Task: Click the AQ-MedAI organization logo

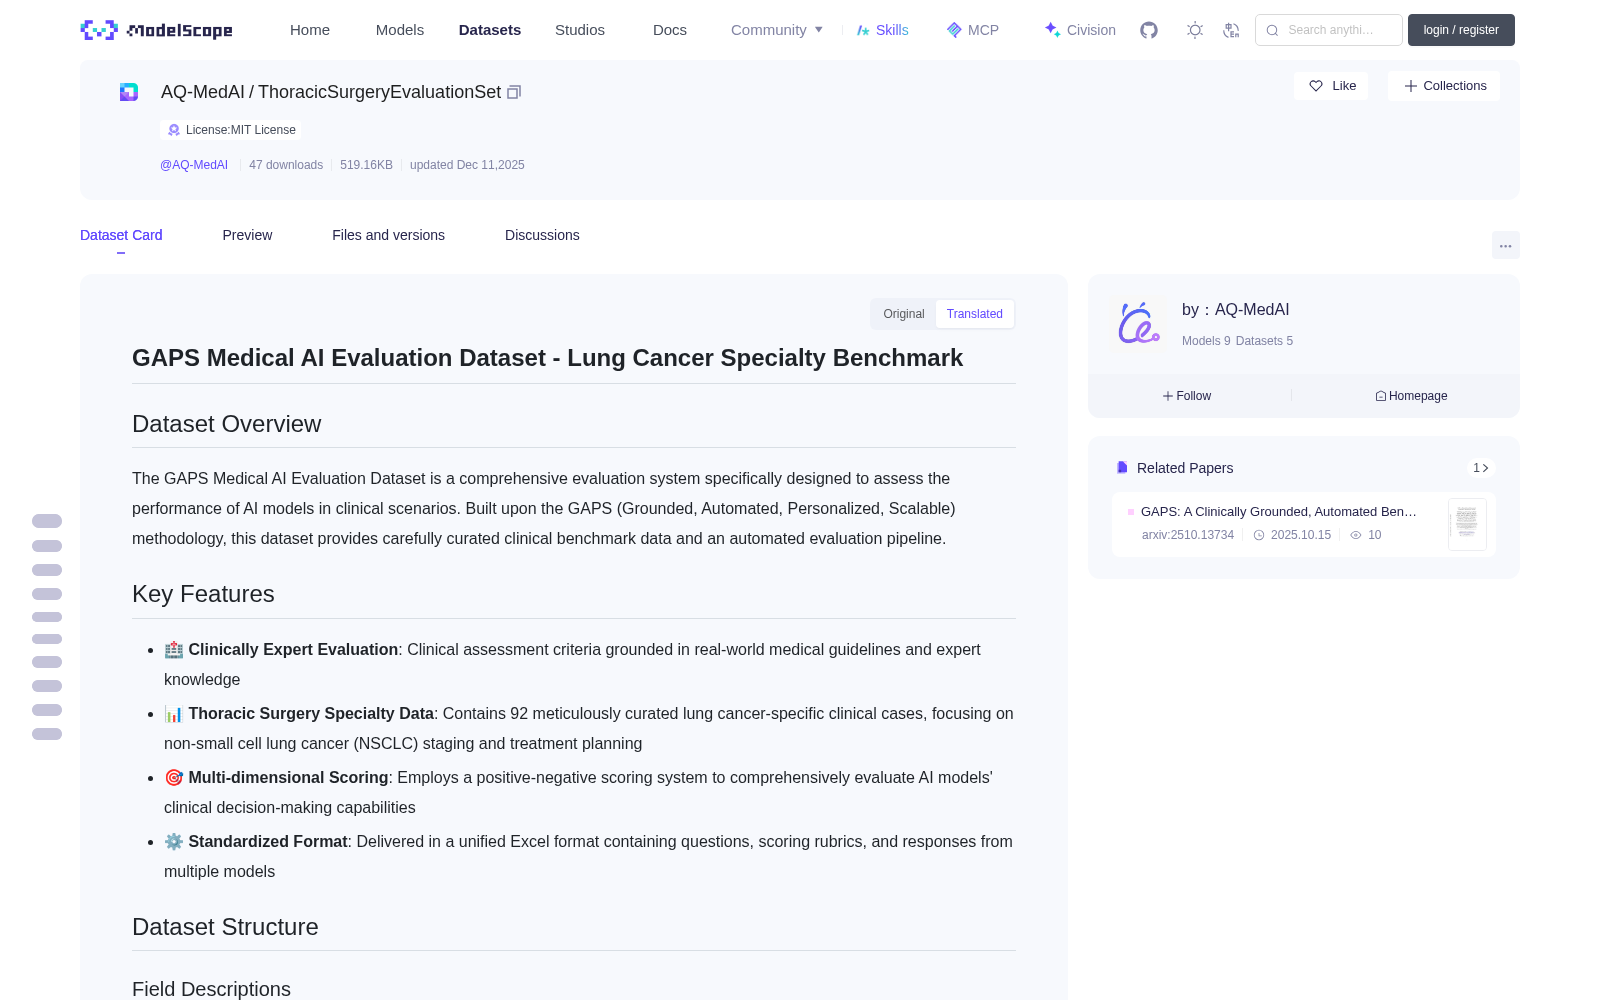Action: click(1139, 323)
